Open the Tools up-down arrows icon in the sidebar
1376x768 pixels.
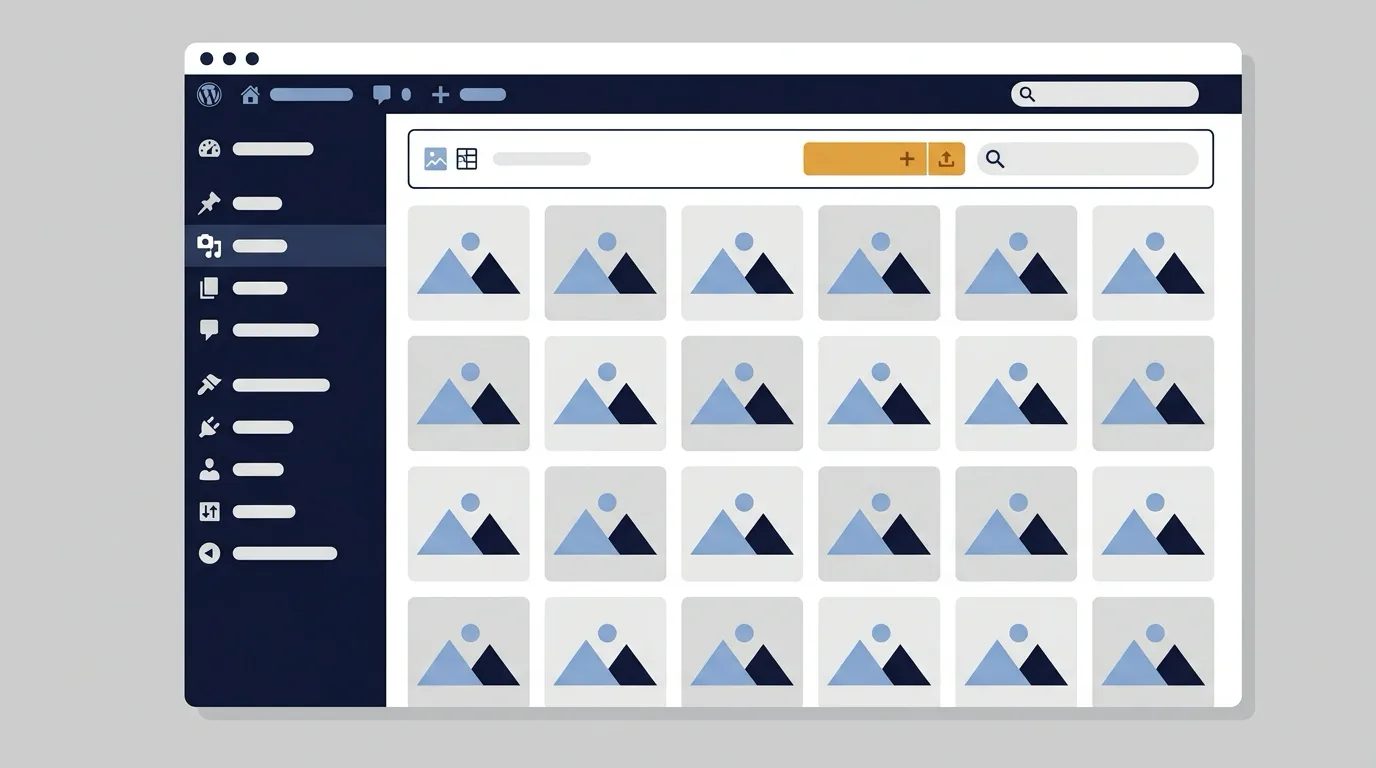pyautogui.click(x=209, y=511)
